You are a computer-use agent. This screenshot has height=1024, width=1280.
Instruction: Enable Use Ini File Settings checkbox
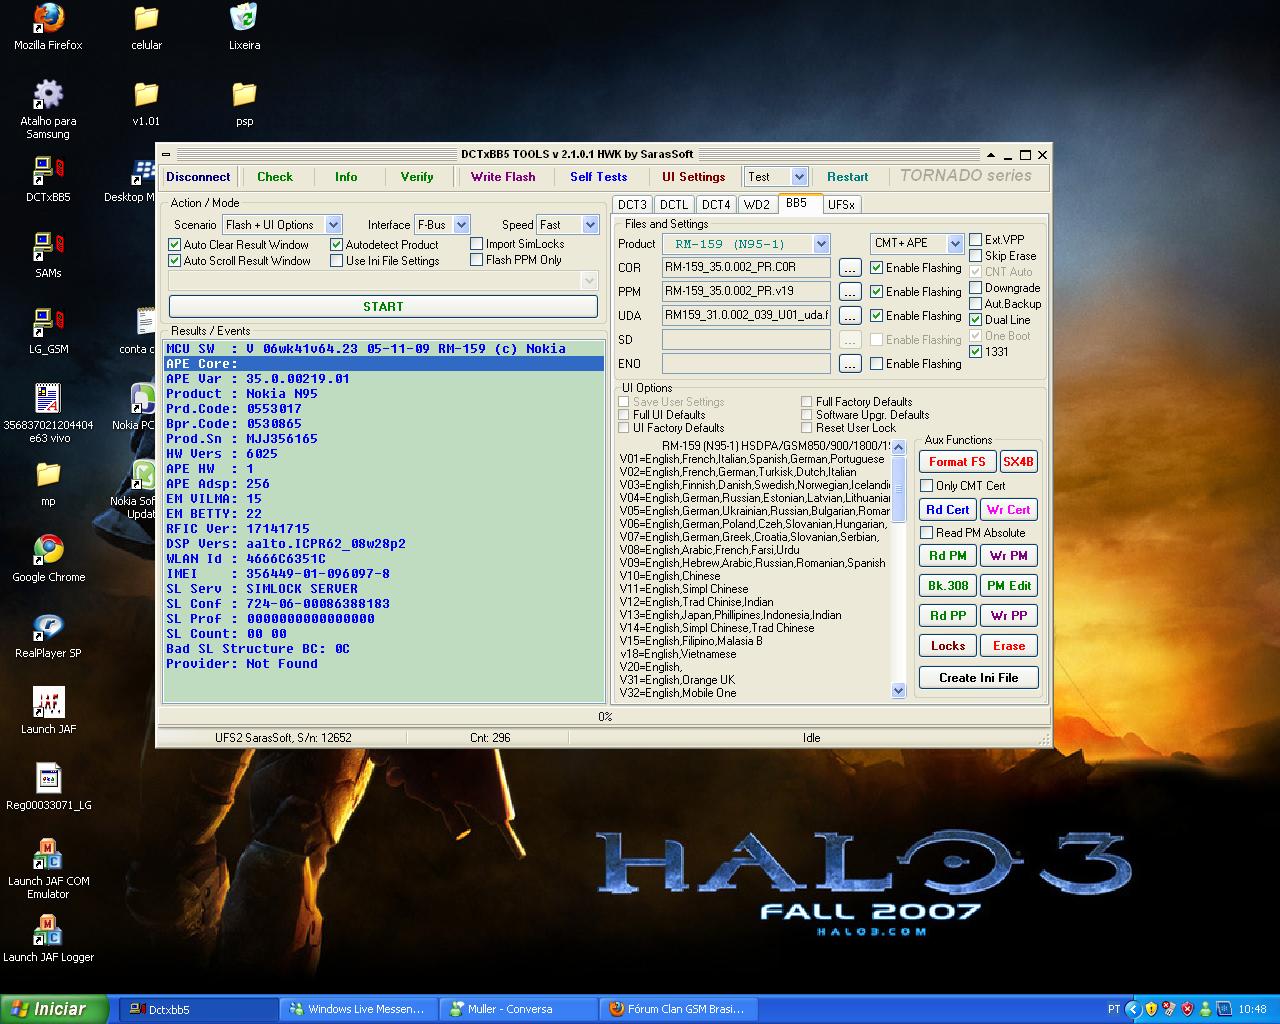337,261
